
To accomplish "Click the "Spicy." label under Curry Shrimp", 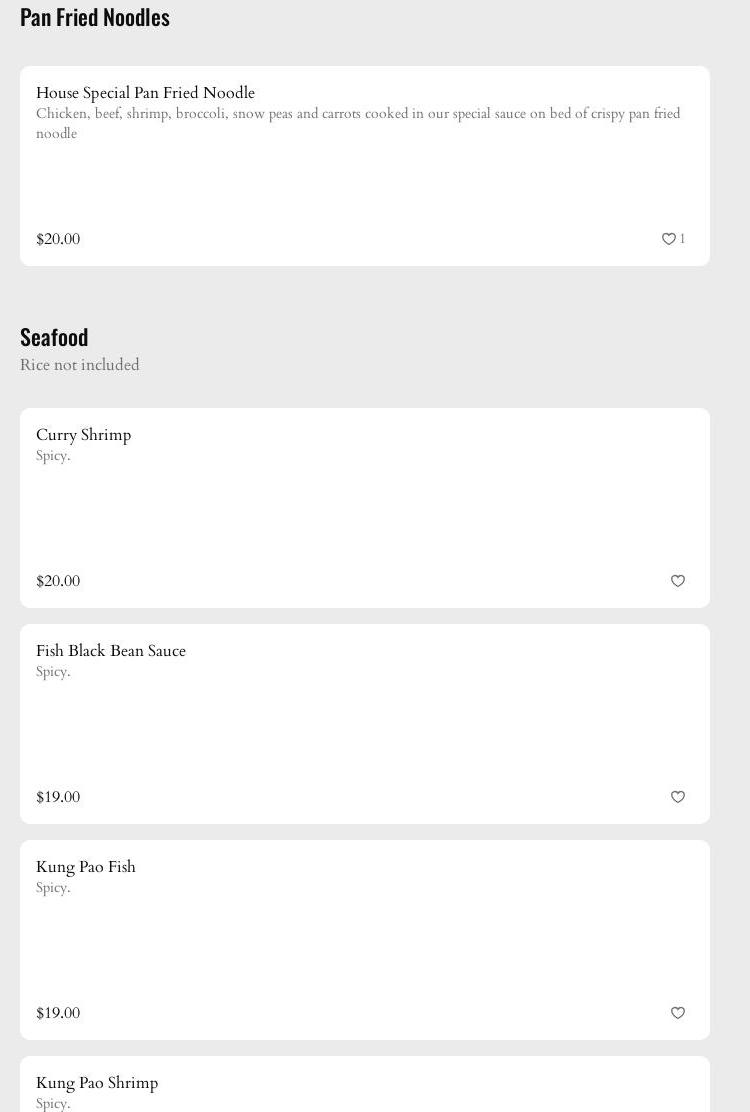I will tap(53, 456).
